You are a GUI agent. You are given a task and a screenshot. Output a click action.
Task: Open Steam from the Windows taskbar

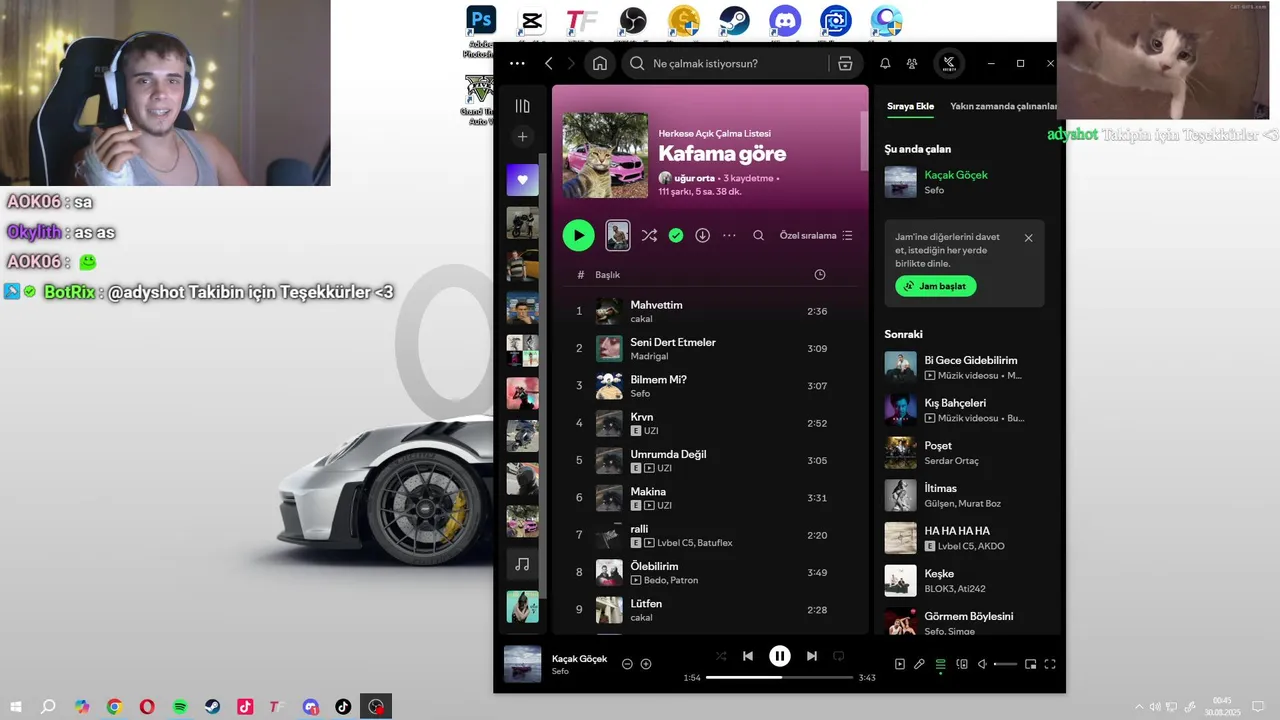click(213, 706)
